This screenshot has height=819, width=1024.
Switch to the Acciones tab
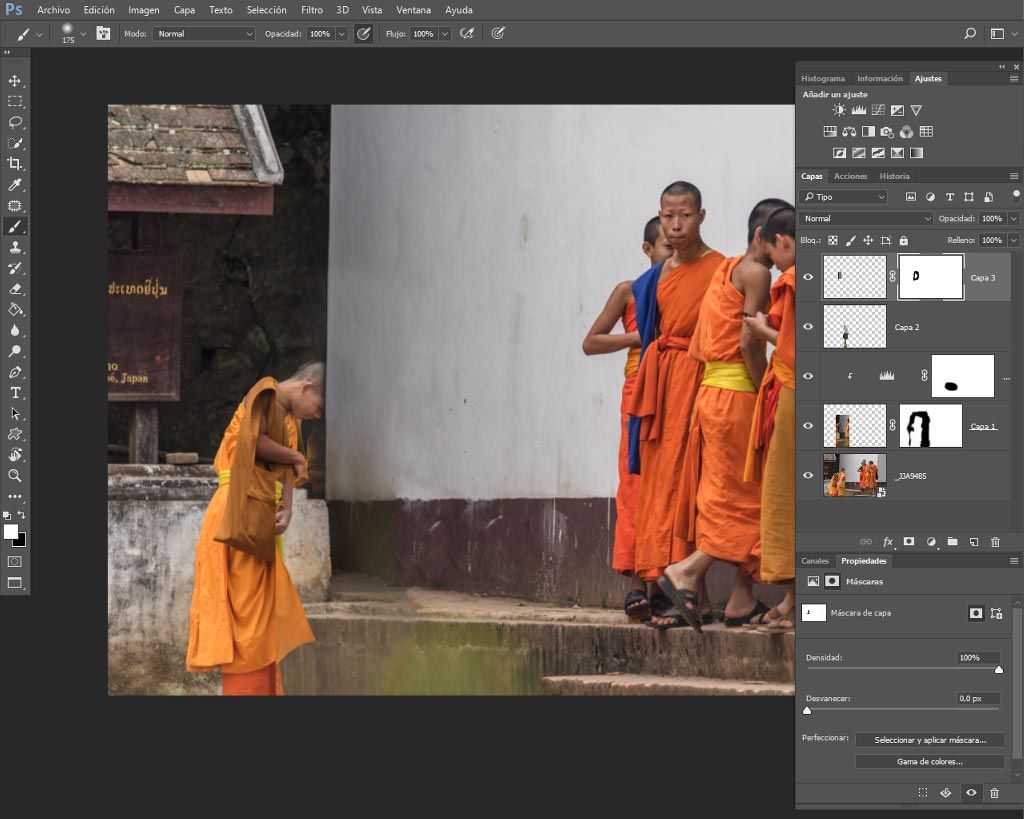(x=850, y=176)
